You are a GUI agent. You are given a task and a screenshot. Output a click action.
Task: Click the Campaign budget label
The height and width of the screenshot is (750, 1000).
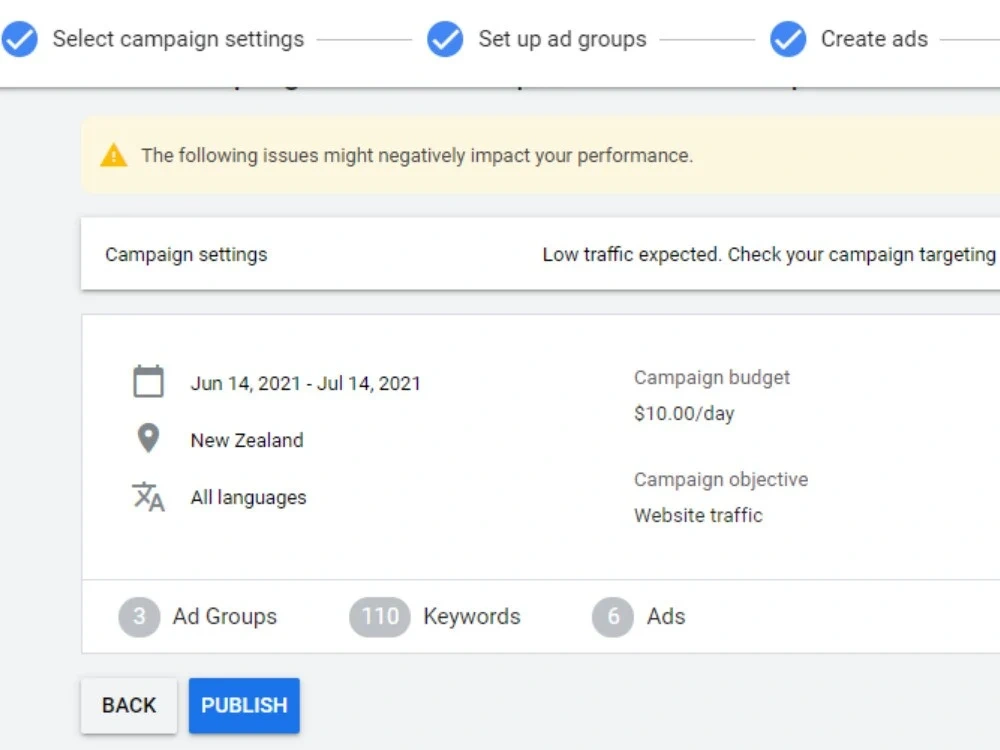tap(712, 378)
